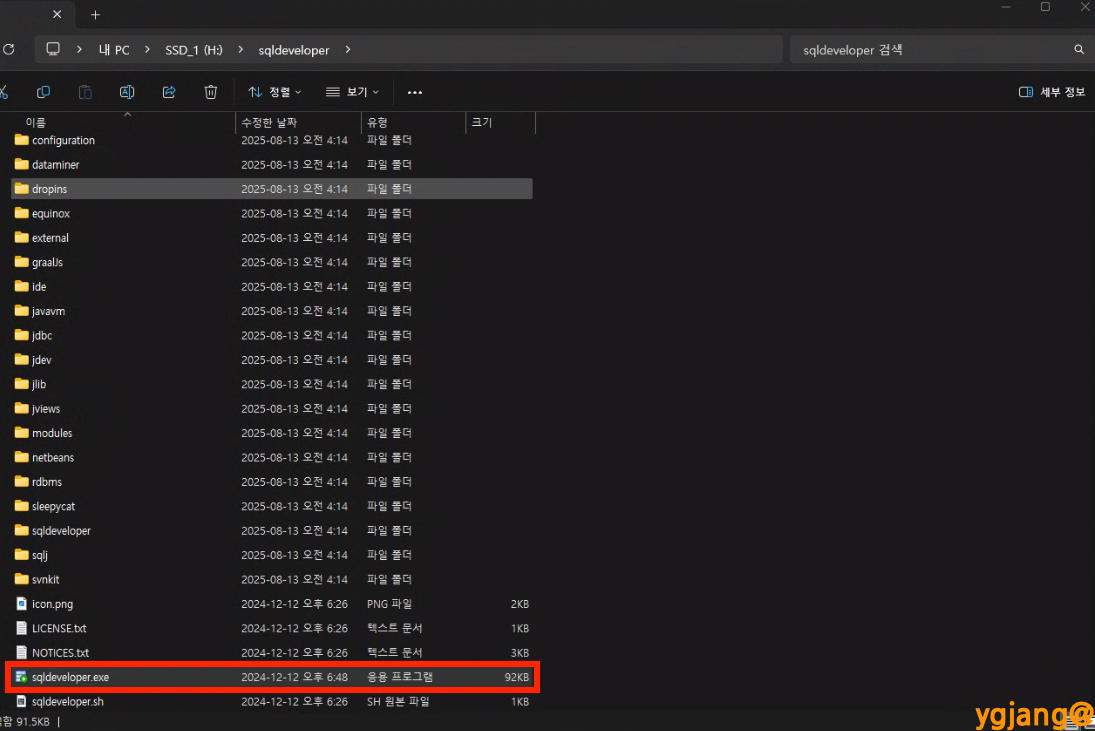
Task: Expand chevron after sqldeveloper breadcrumb
Action: tap(348, 50)
